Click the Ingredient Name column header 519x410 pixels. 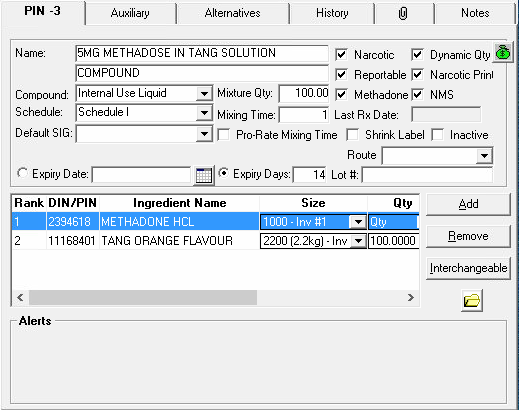tap(180, 203)
